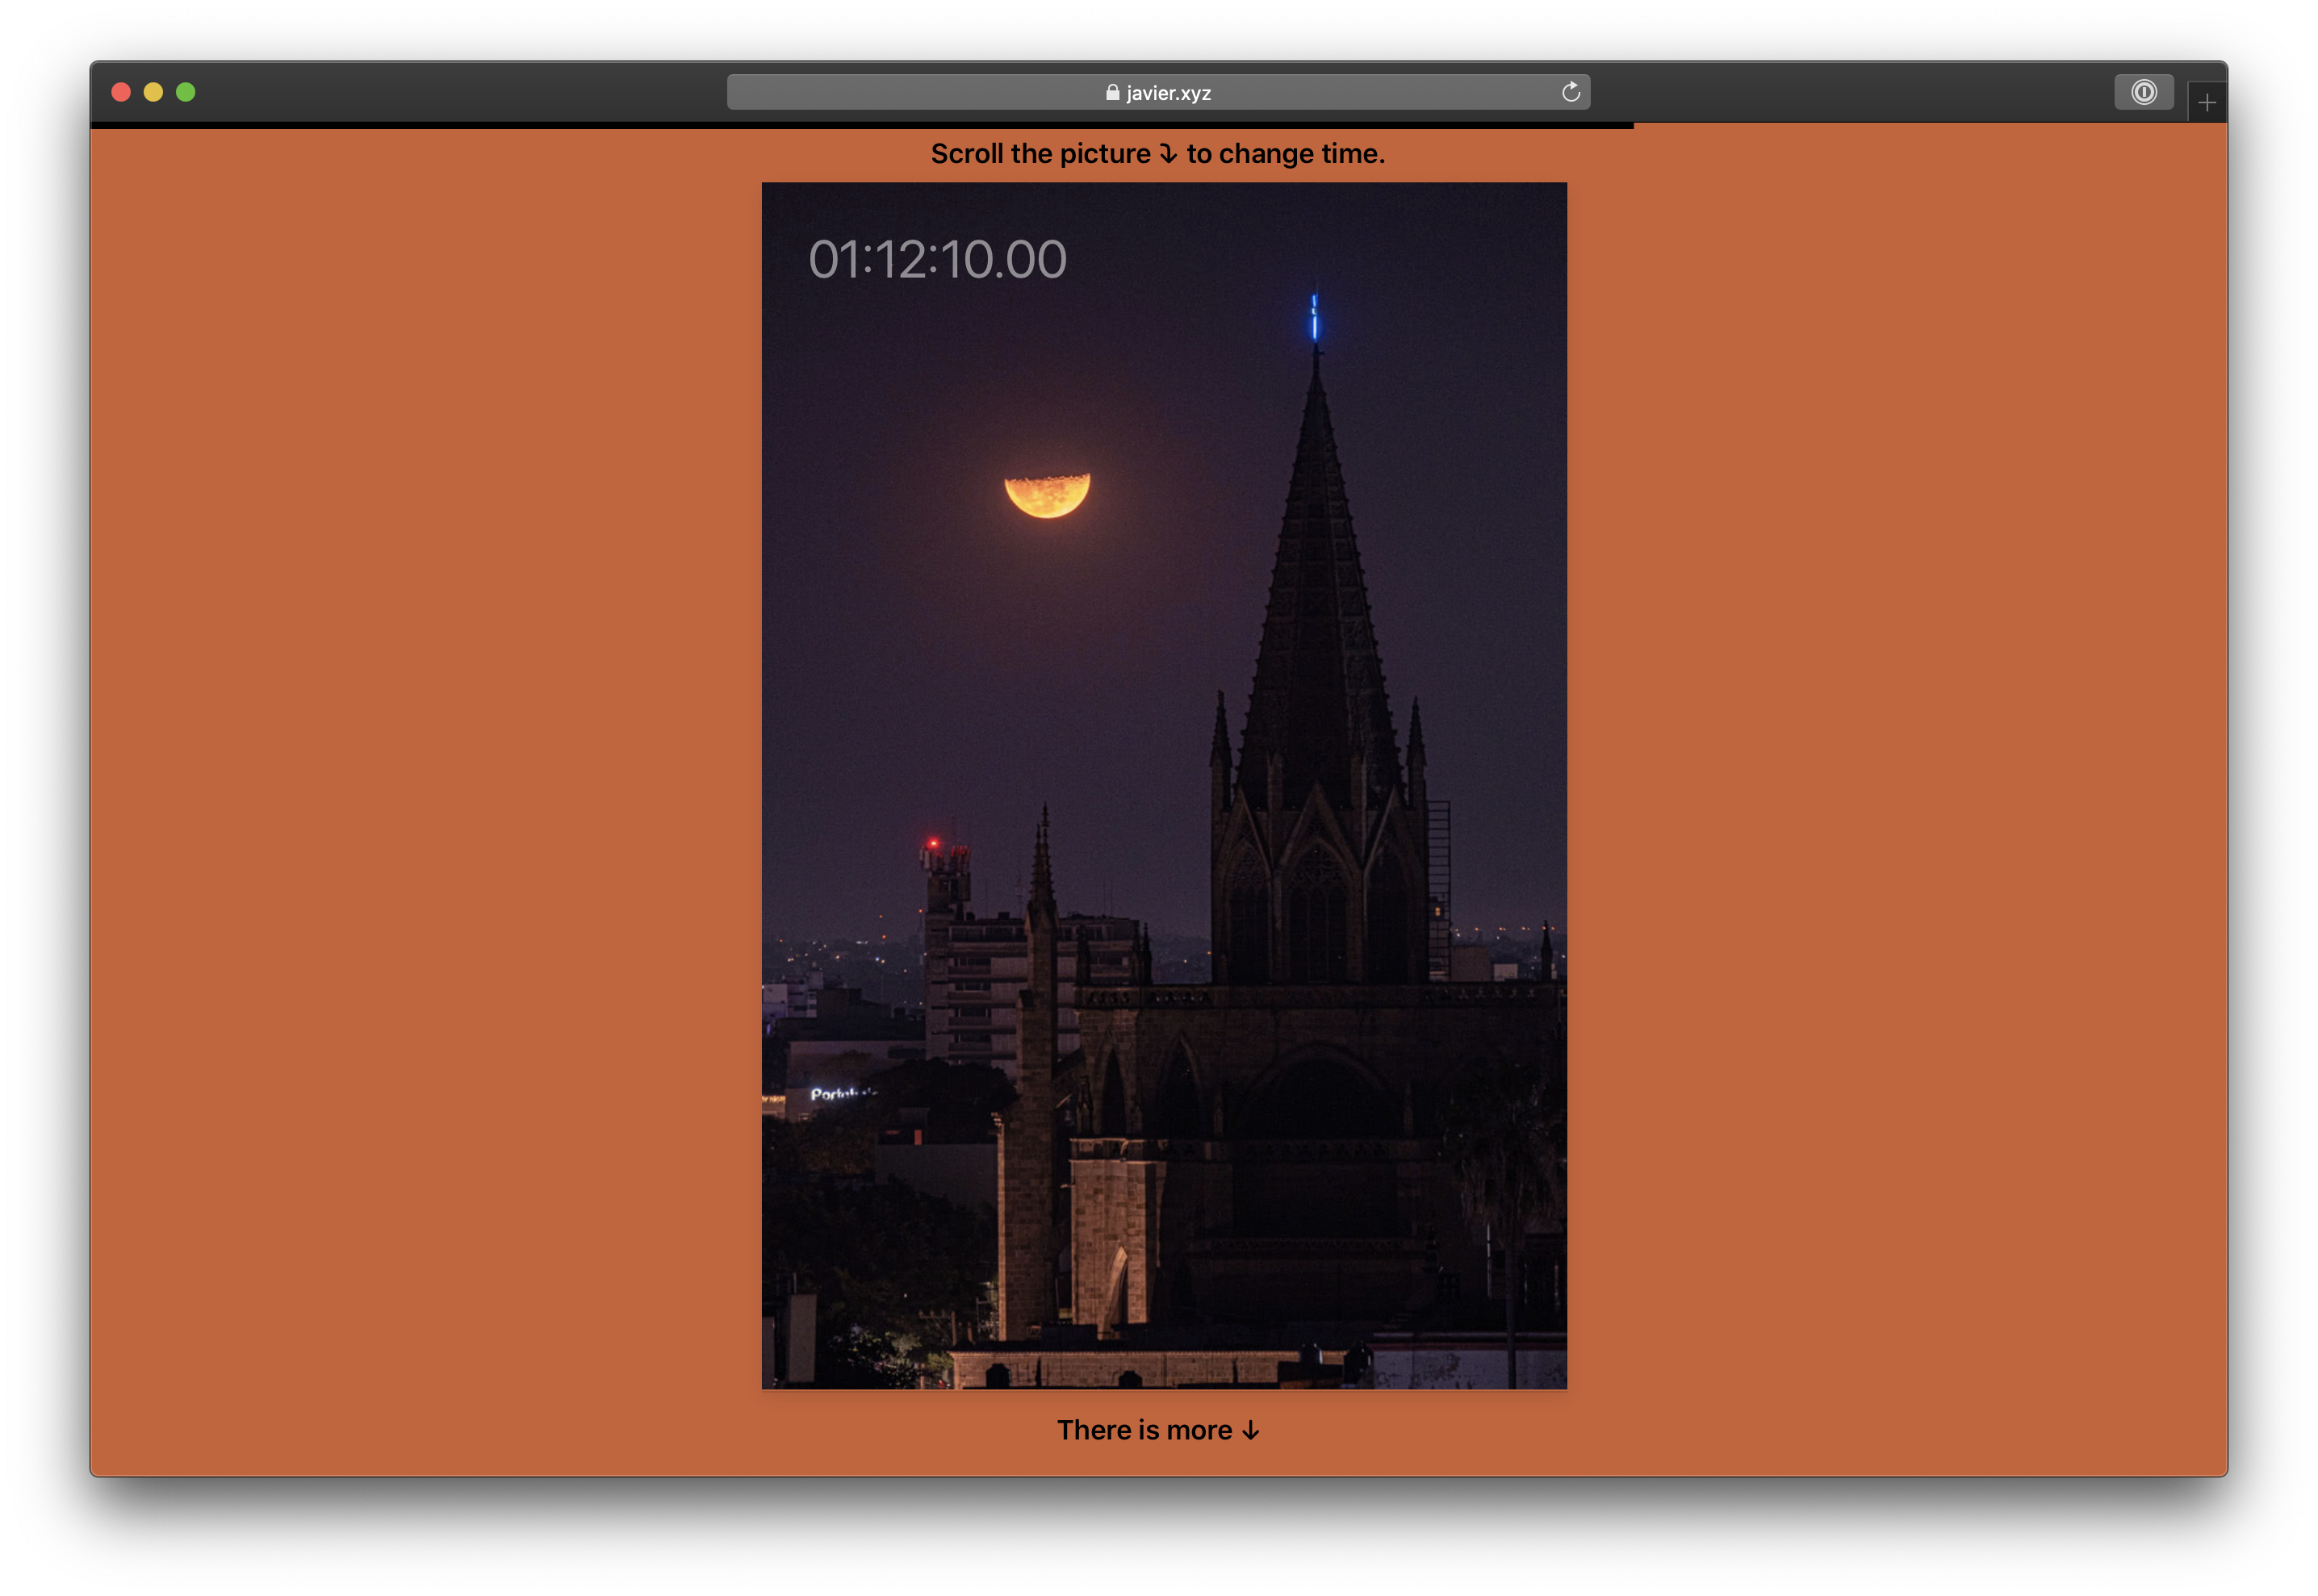Click 'to change time.' instruction text
This screenshot has height=1596, width=2318.
(x=1285, y=154)
